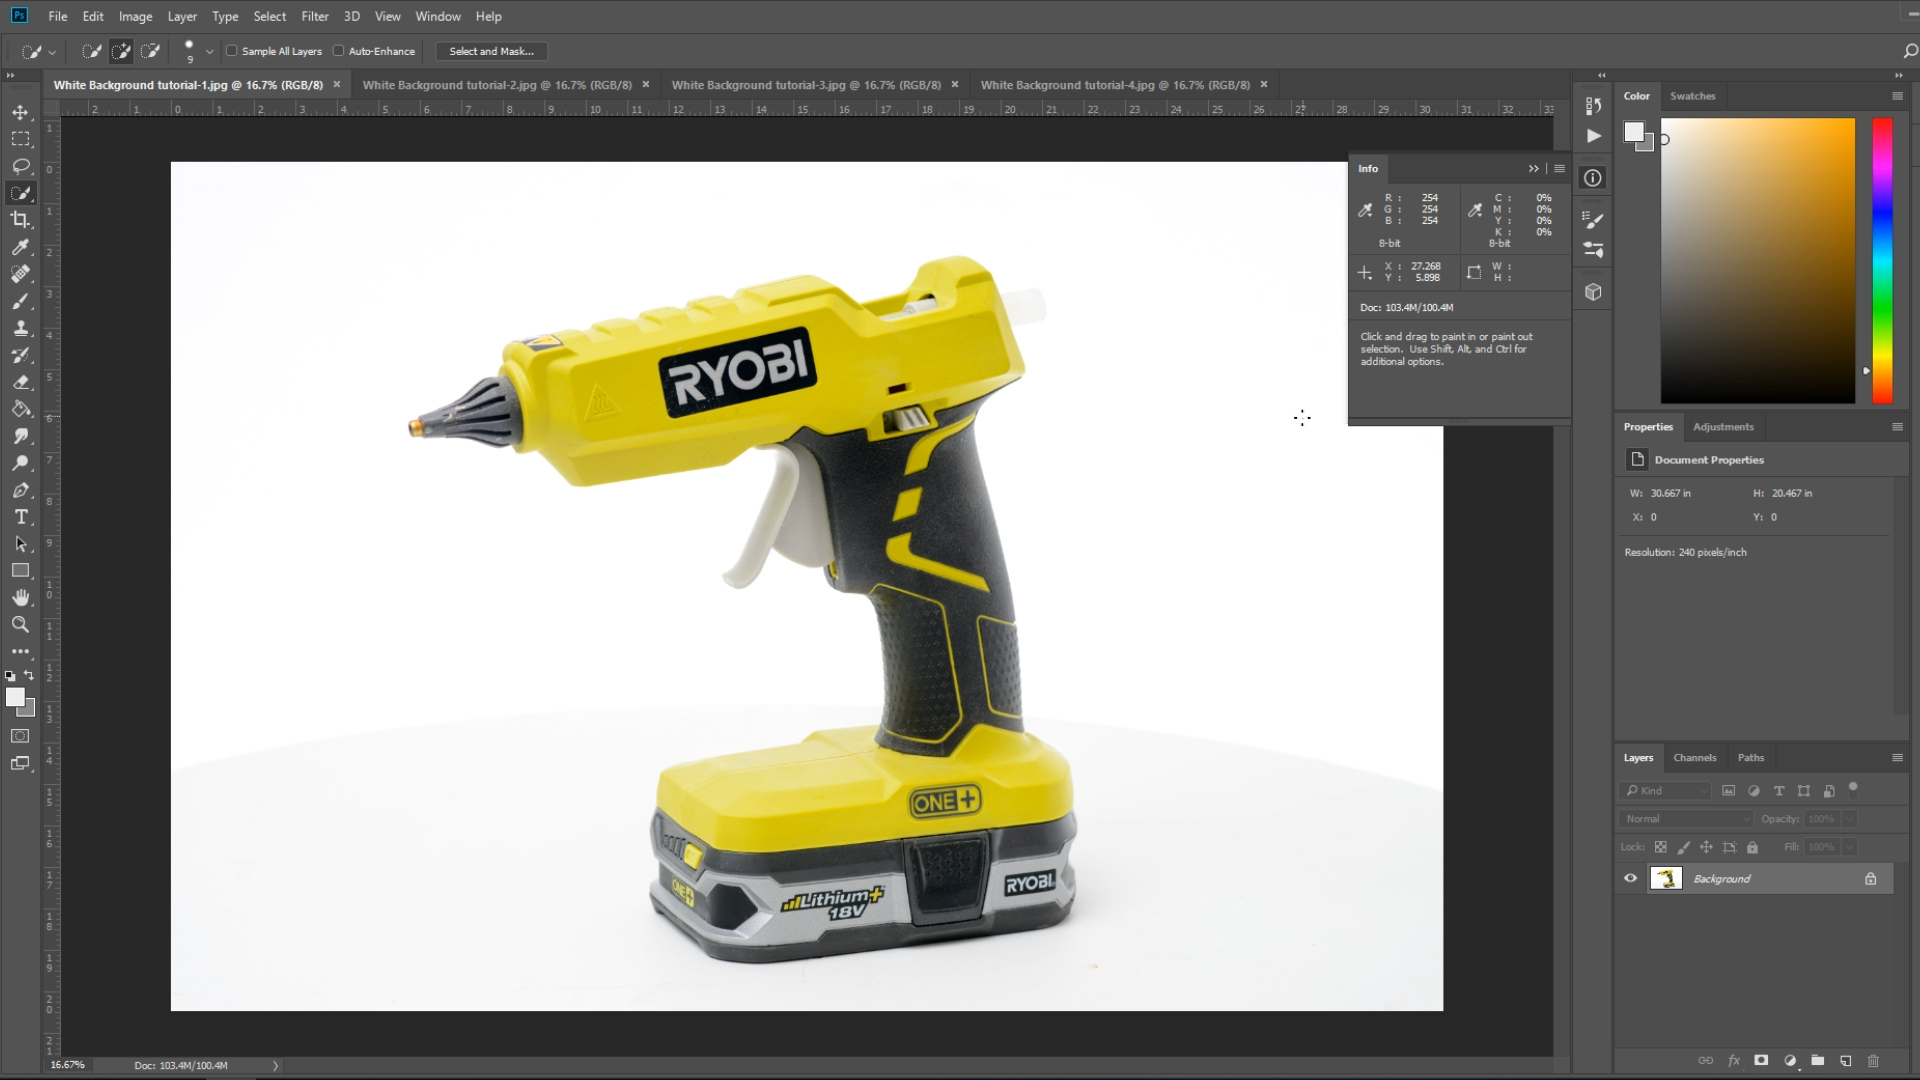Switch to the Adjustments tab

coord(1723,427)
